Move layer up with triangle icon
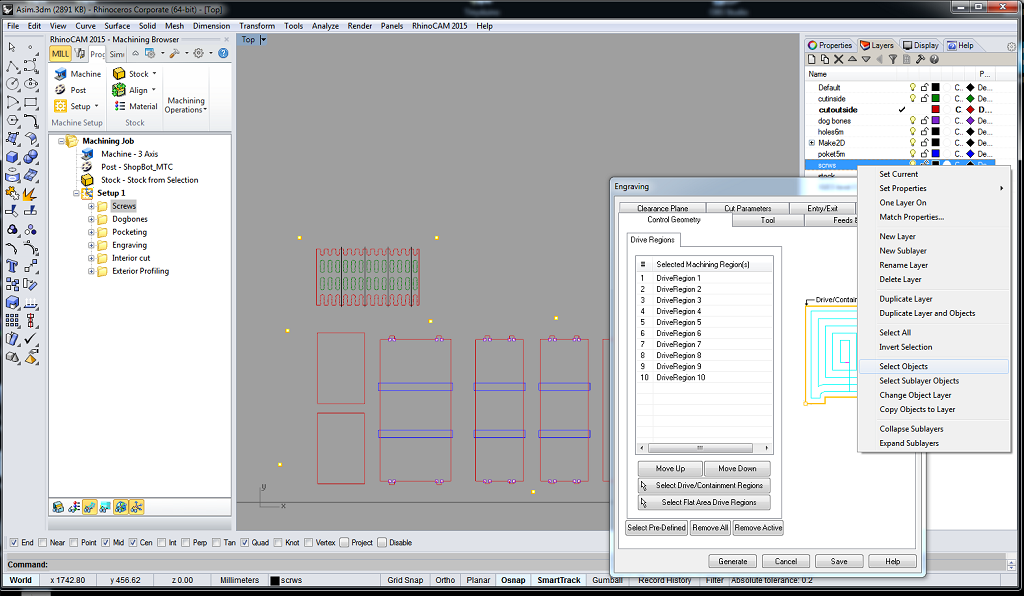 pyautogui.click(x=852, y=59)
